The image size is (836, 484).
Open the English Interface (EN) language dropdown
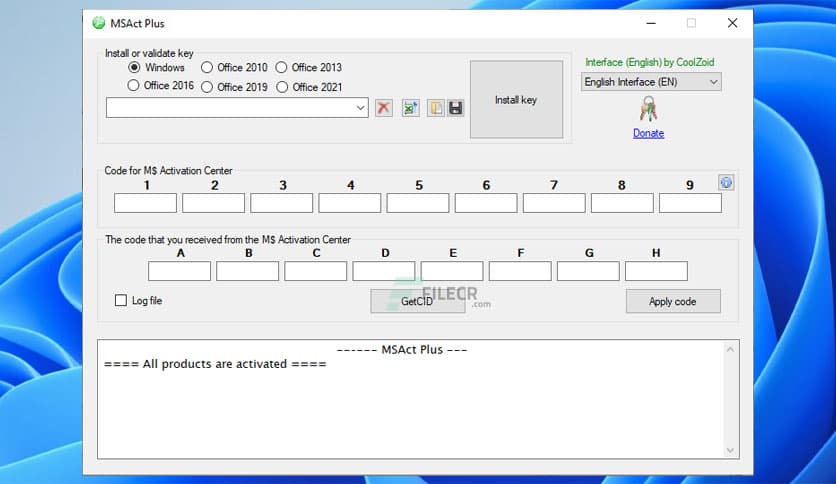[651, 82]
